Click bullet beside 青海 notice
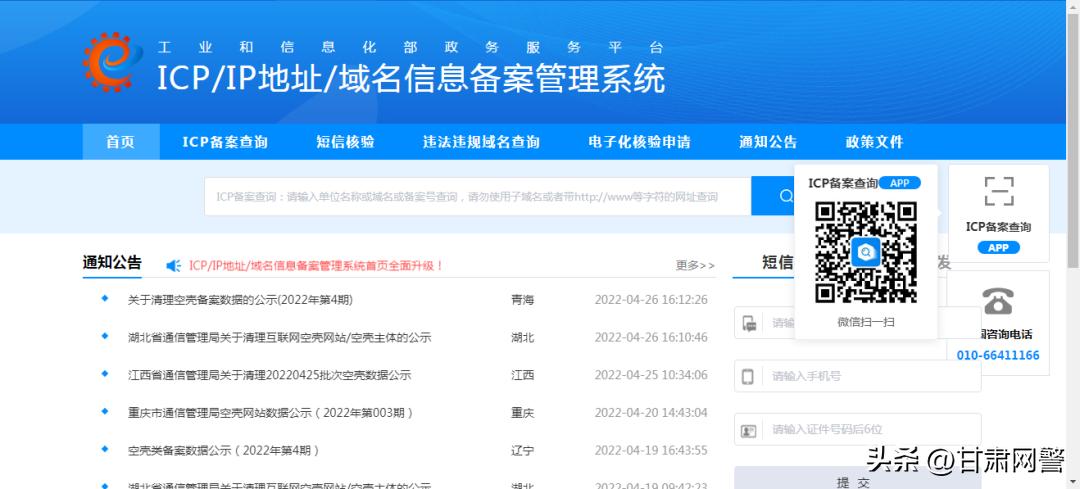The image size is (1080, 489). tap(105, 299)
